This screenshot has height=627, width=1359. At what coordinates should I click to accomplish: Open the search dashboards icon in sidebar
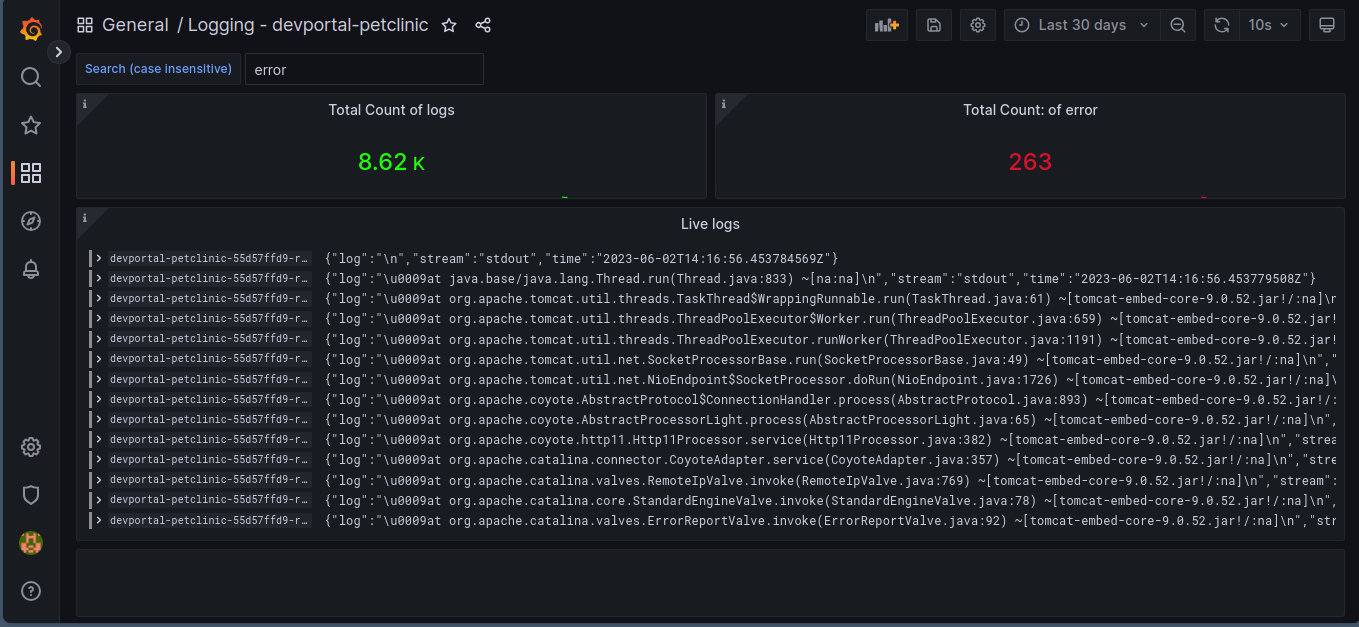[31, 77]
